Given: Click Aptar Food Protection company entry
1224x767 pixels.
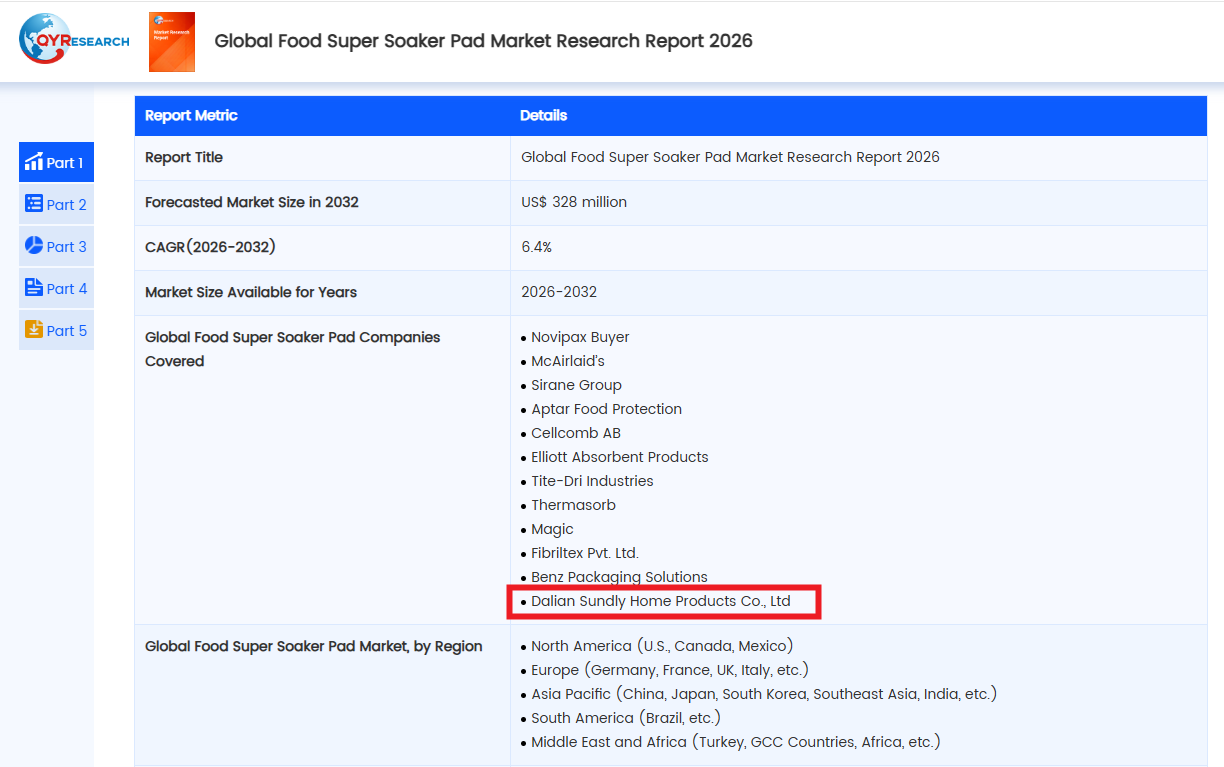Looking at the screenshot, I should click(606, 409).
